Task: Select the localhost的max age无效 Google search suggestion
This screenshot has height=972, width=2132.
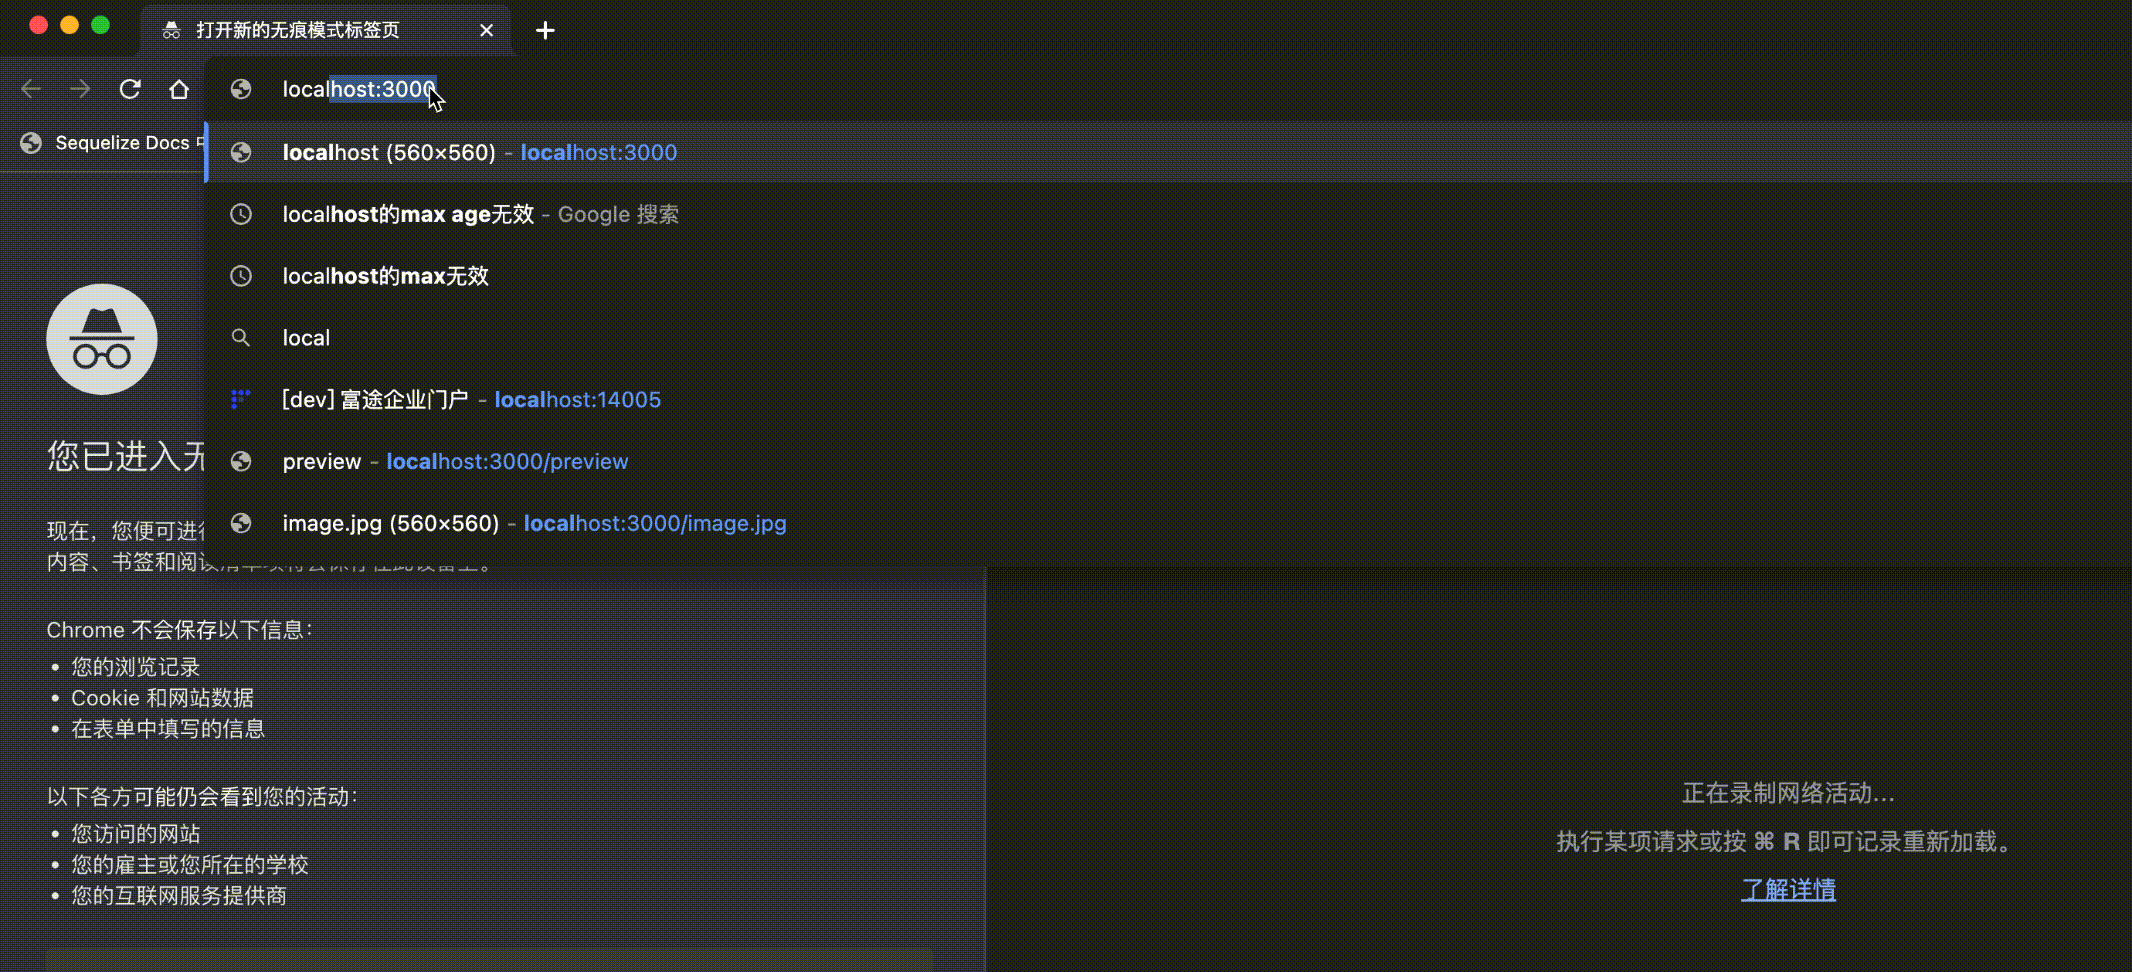Action: (480, 214)
